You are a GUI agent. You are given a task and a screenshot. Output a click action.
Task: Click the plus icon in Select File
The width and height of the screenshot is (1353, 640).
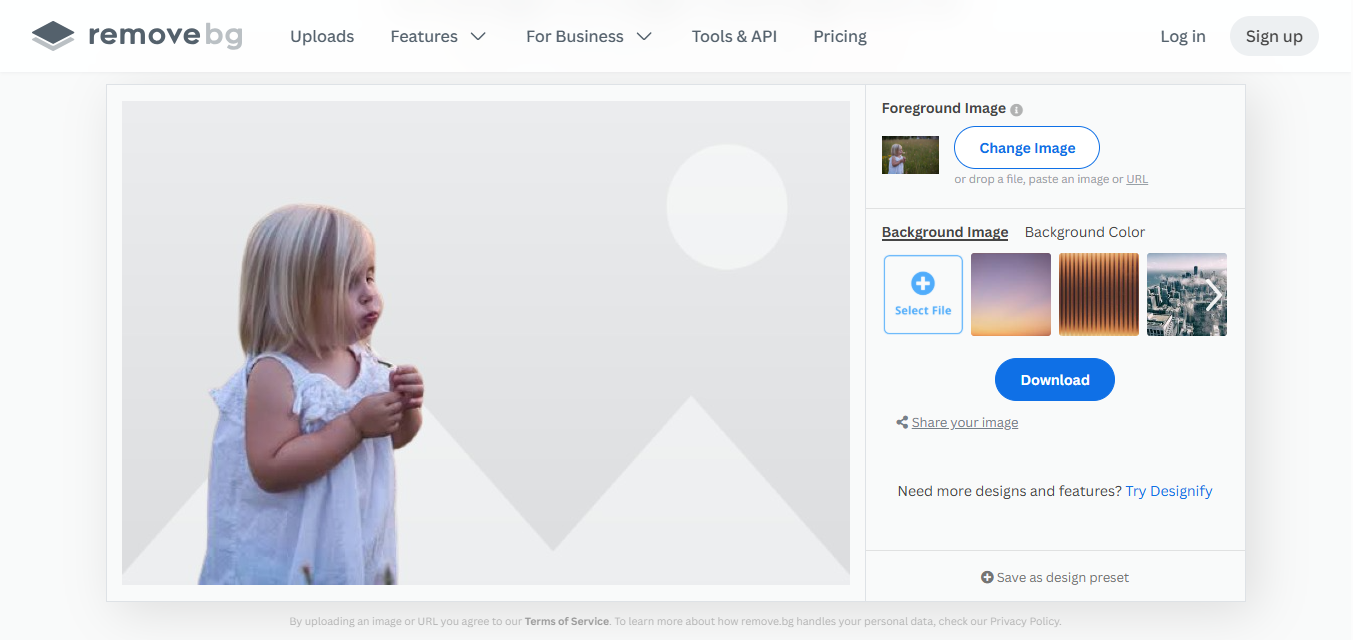click(923, 283)
